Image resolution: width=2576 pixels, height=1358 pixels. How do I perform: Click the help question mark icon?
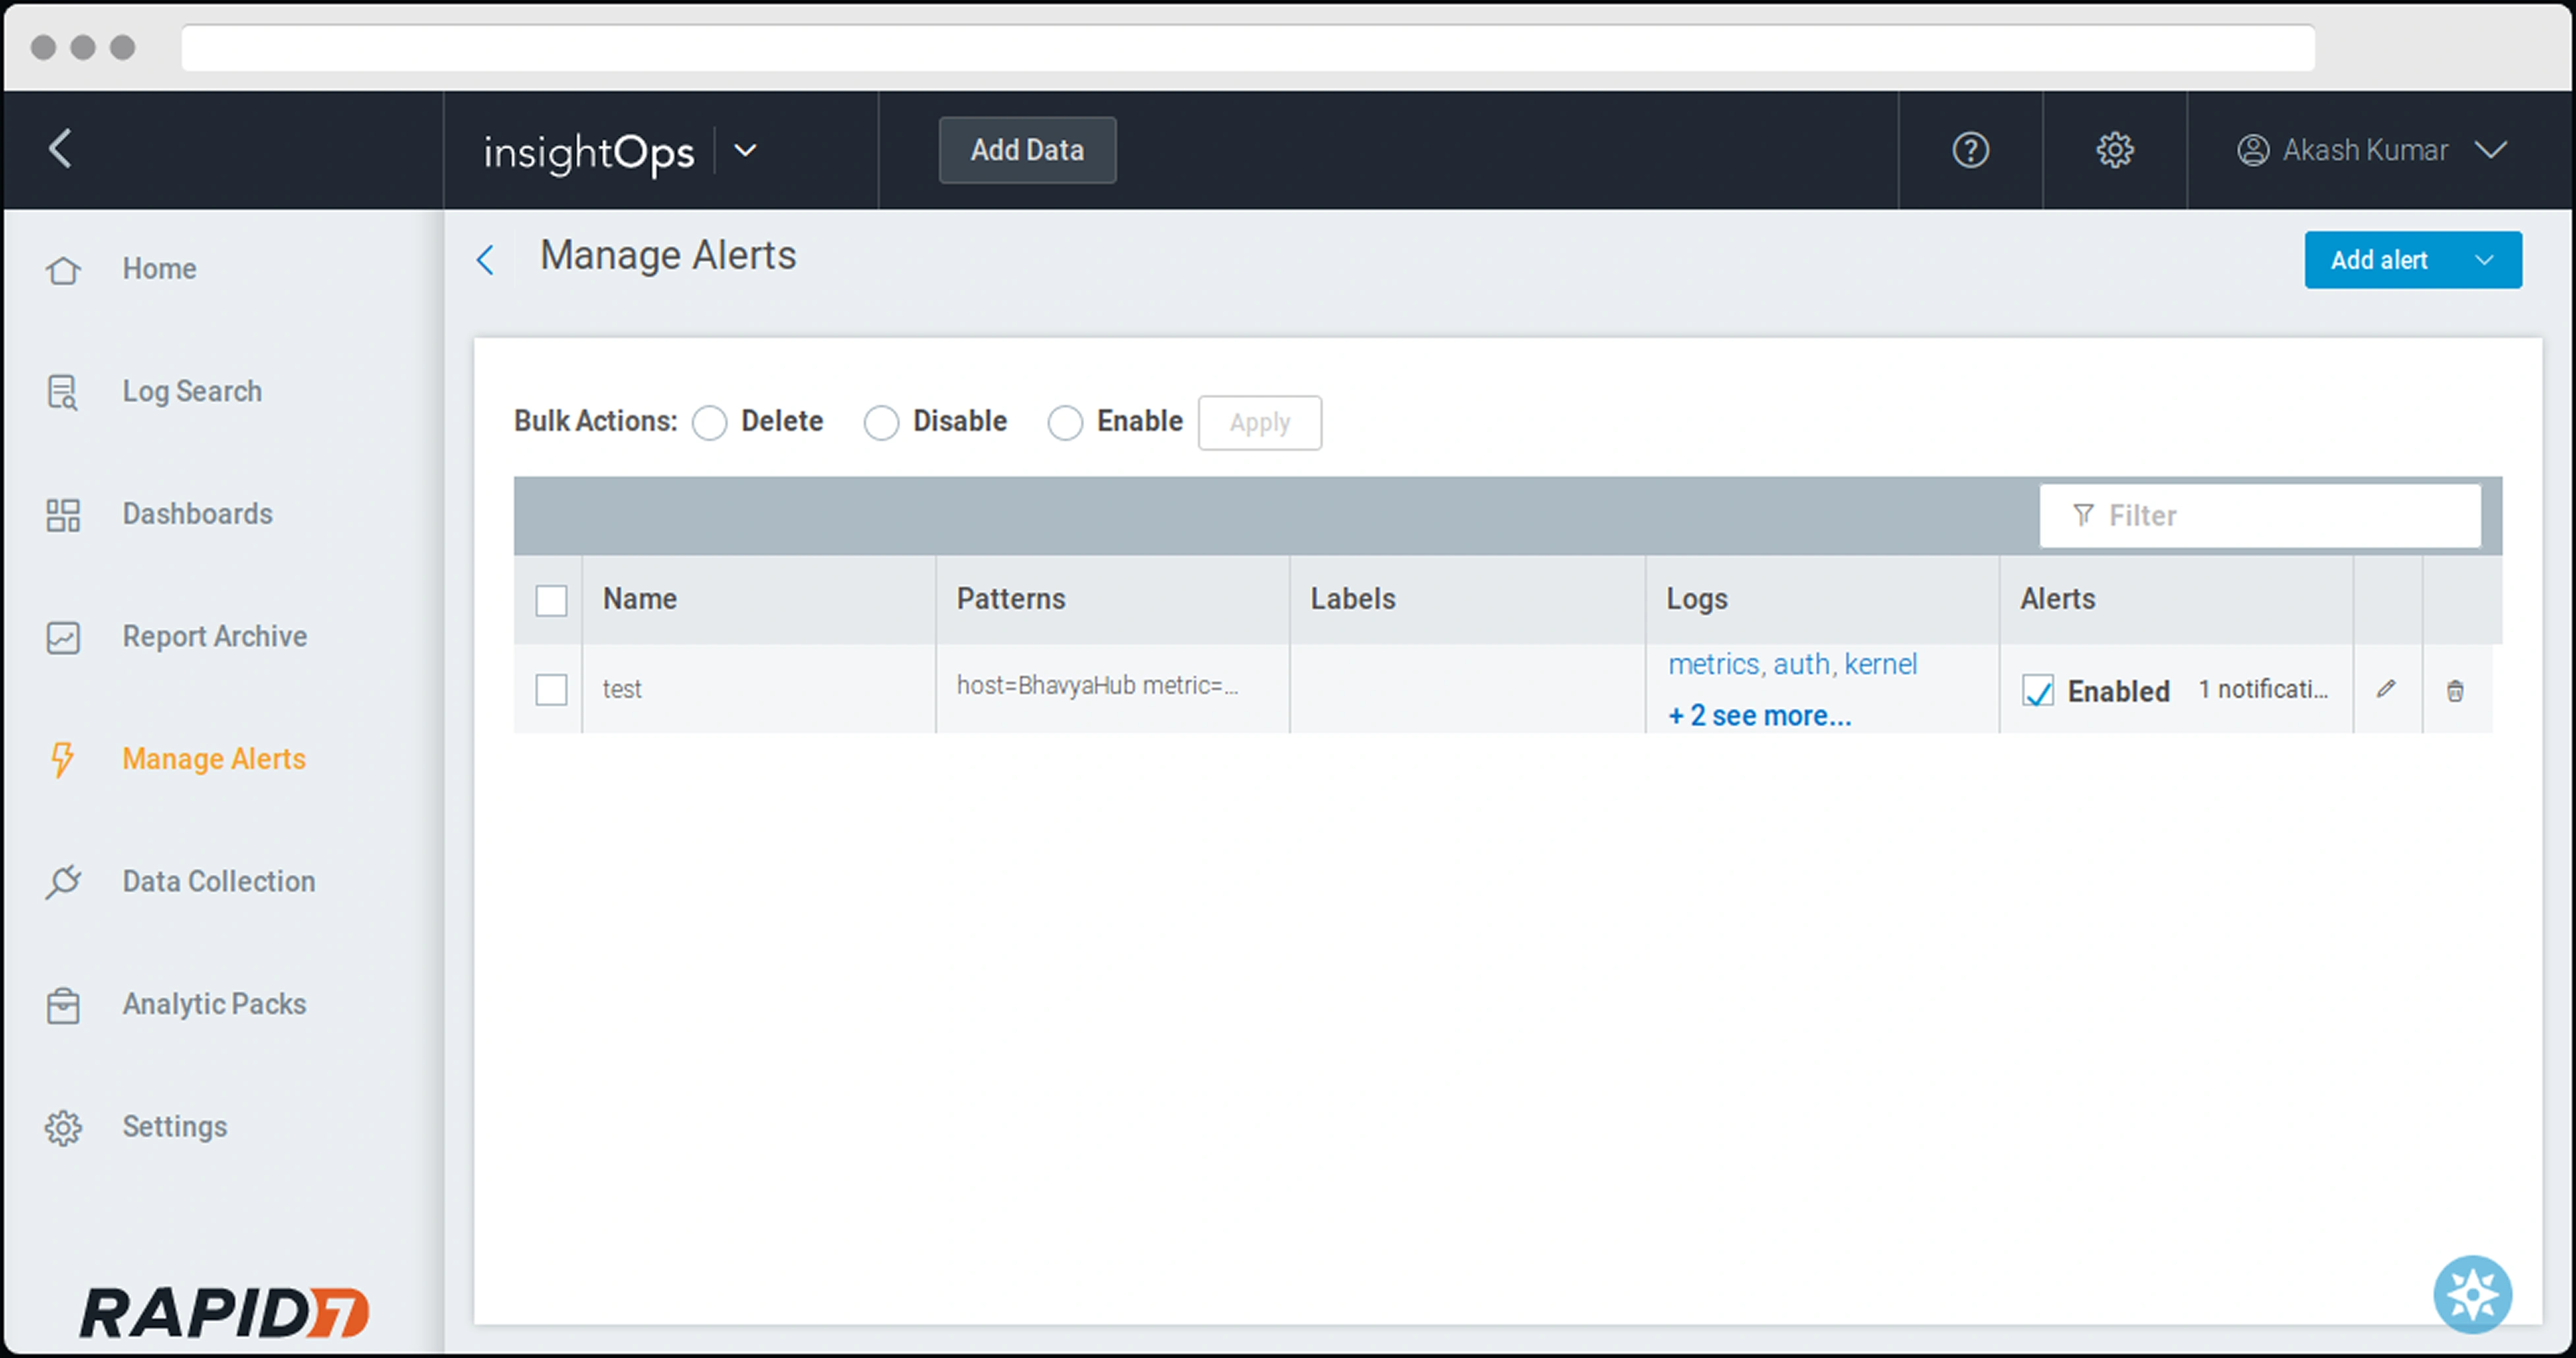point(1970,150)
